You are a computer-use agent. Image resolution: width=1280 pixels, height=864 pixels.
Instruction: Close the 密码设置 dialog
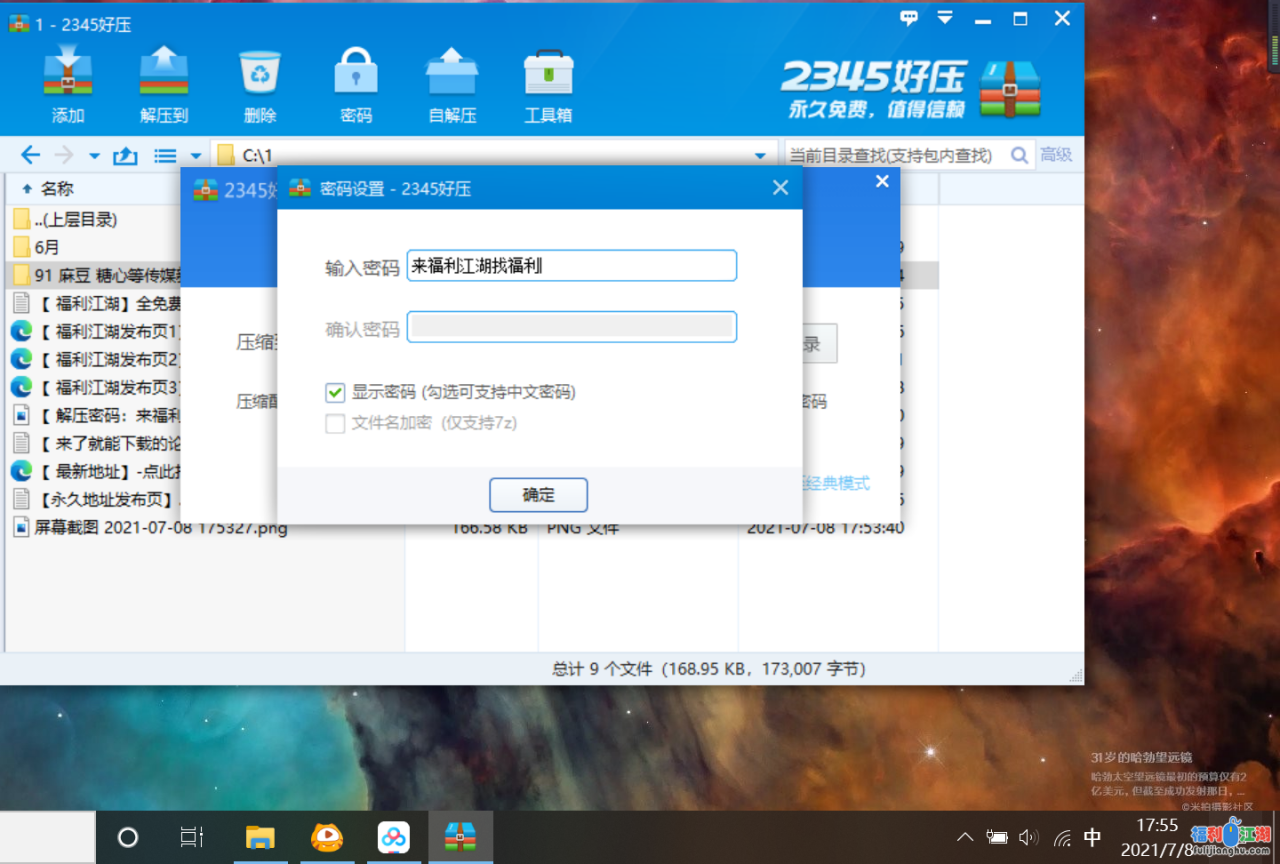[x=781, y=188]
